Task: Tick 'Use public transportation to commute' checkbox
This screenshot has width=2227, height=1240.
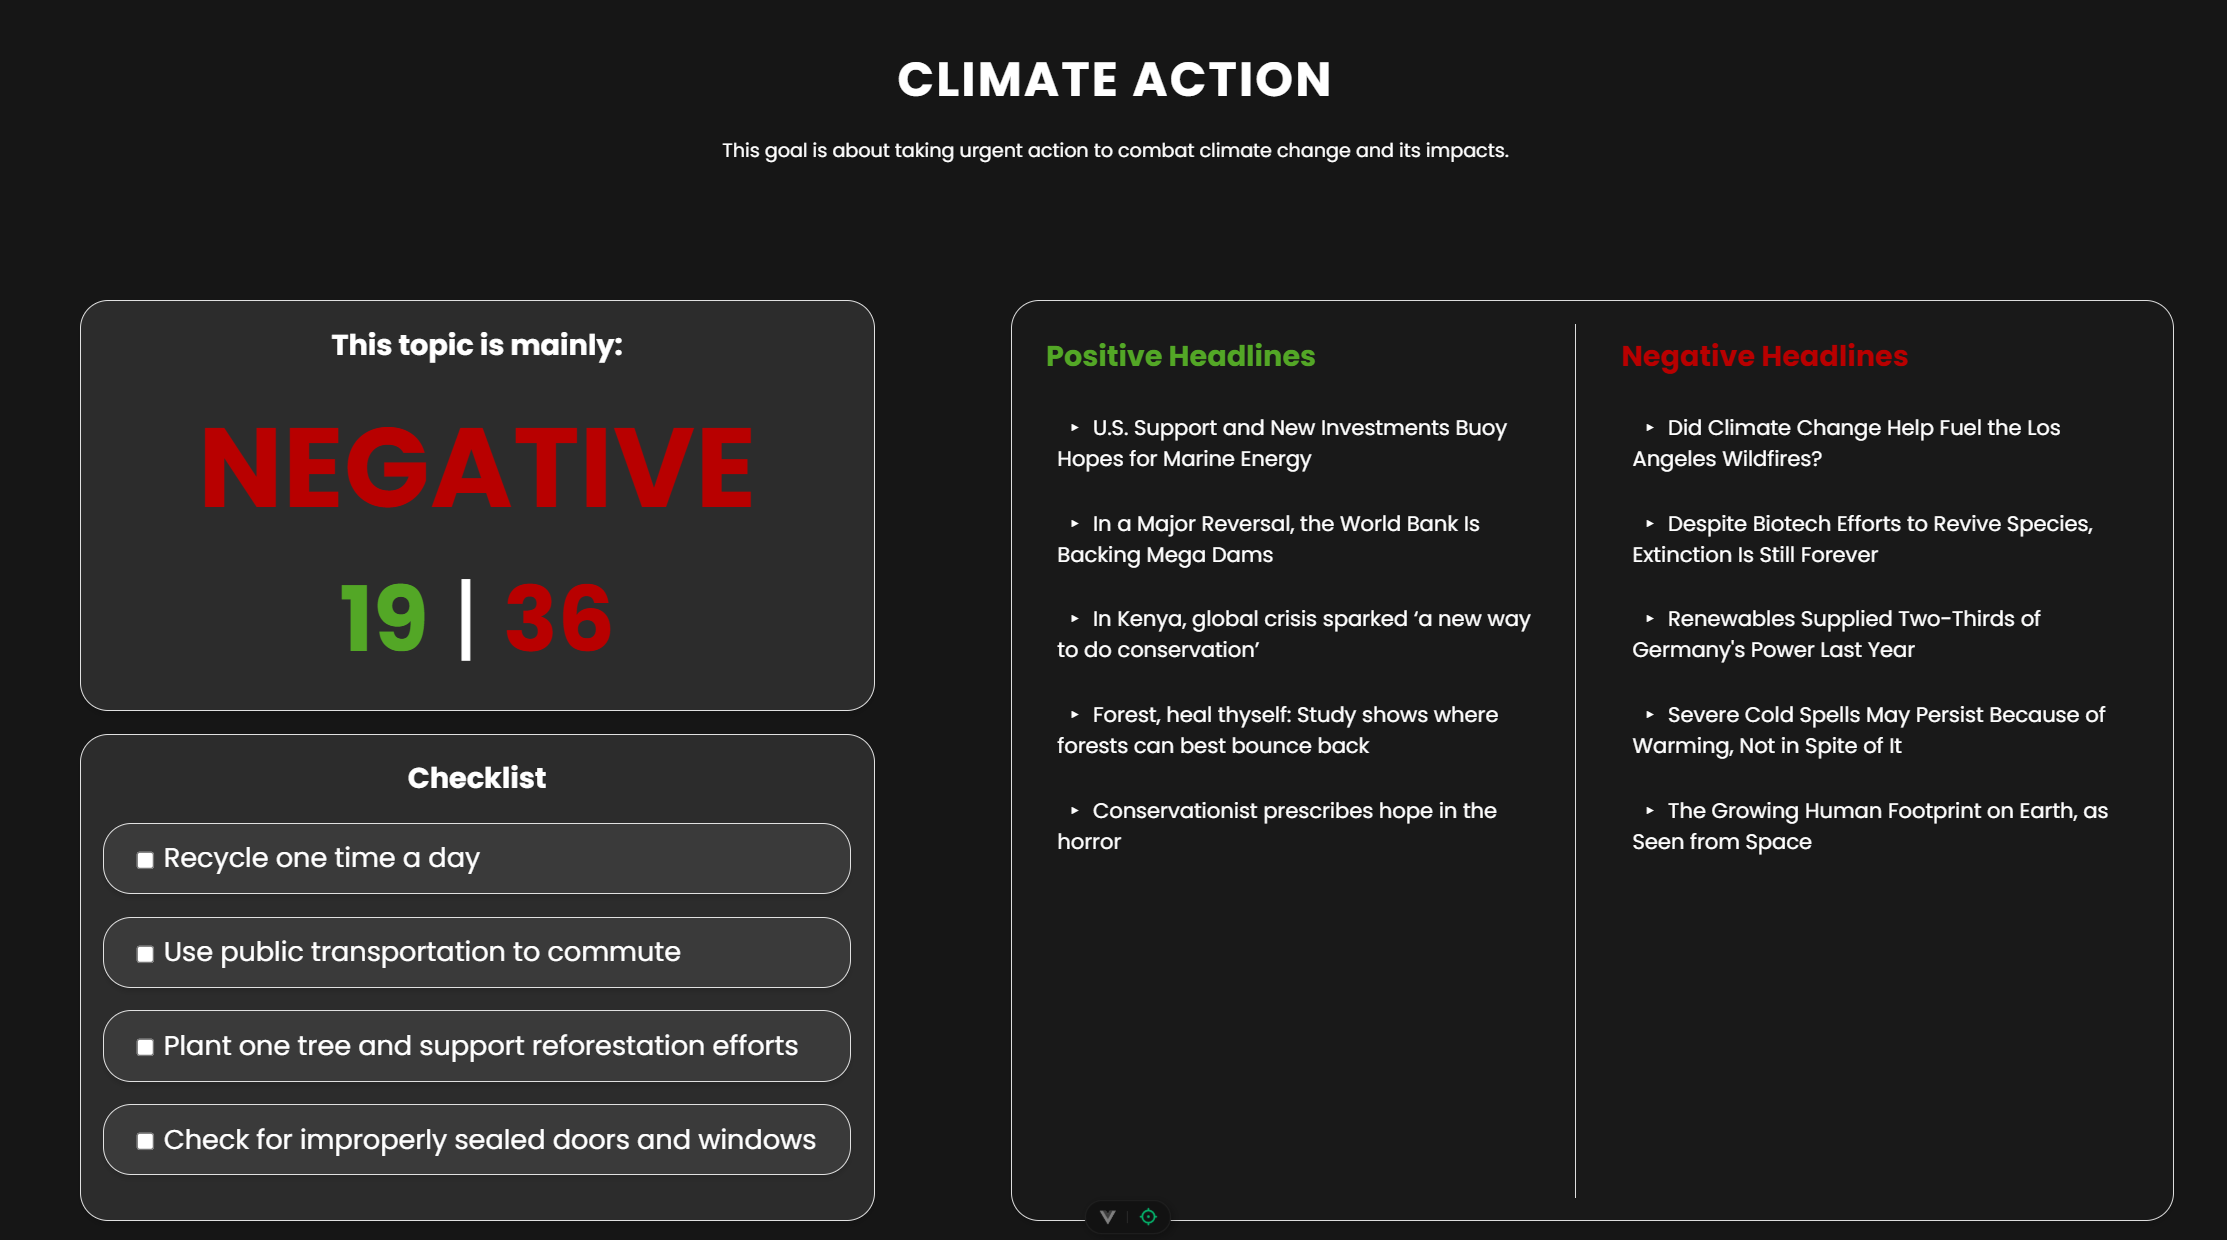Action: tap(145, 954)
